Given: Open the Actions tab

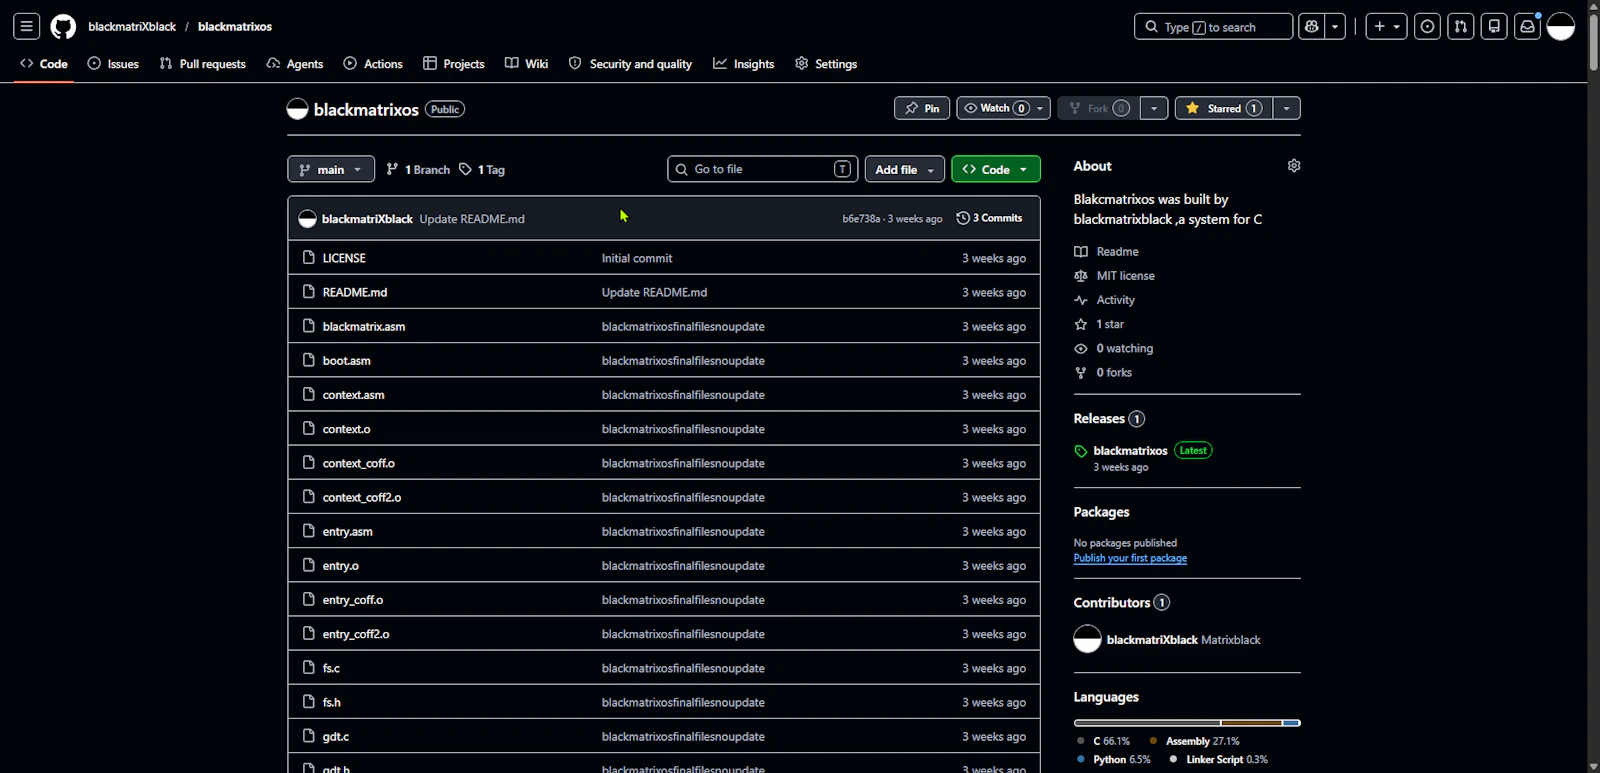Looking at the screenshot, I should click(x=373, y=64).
